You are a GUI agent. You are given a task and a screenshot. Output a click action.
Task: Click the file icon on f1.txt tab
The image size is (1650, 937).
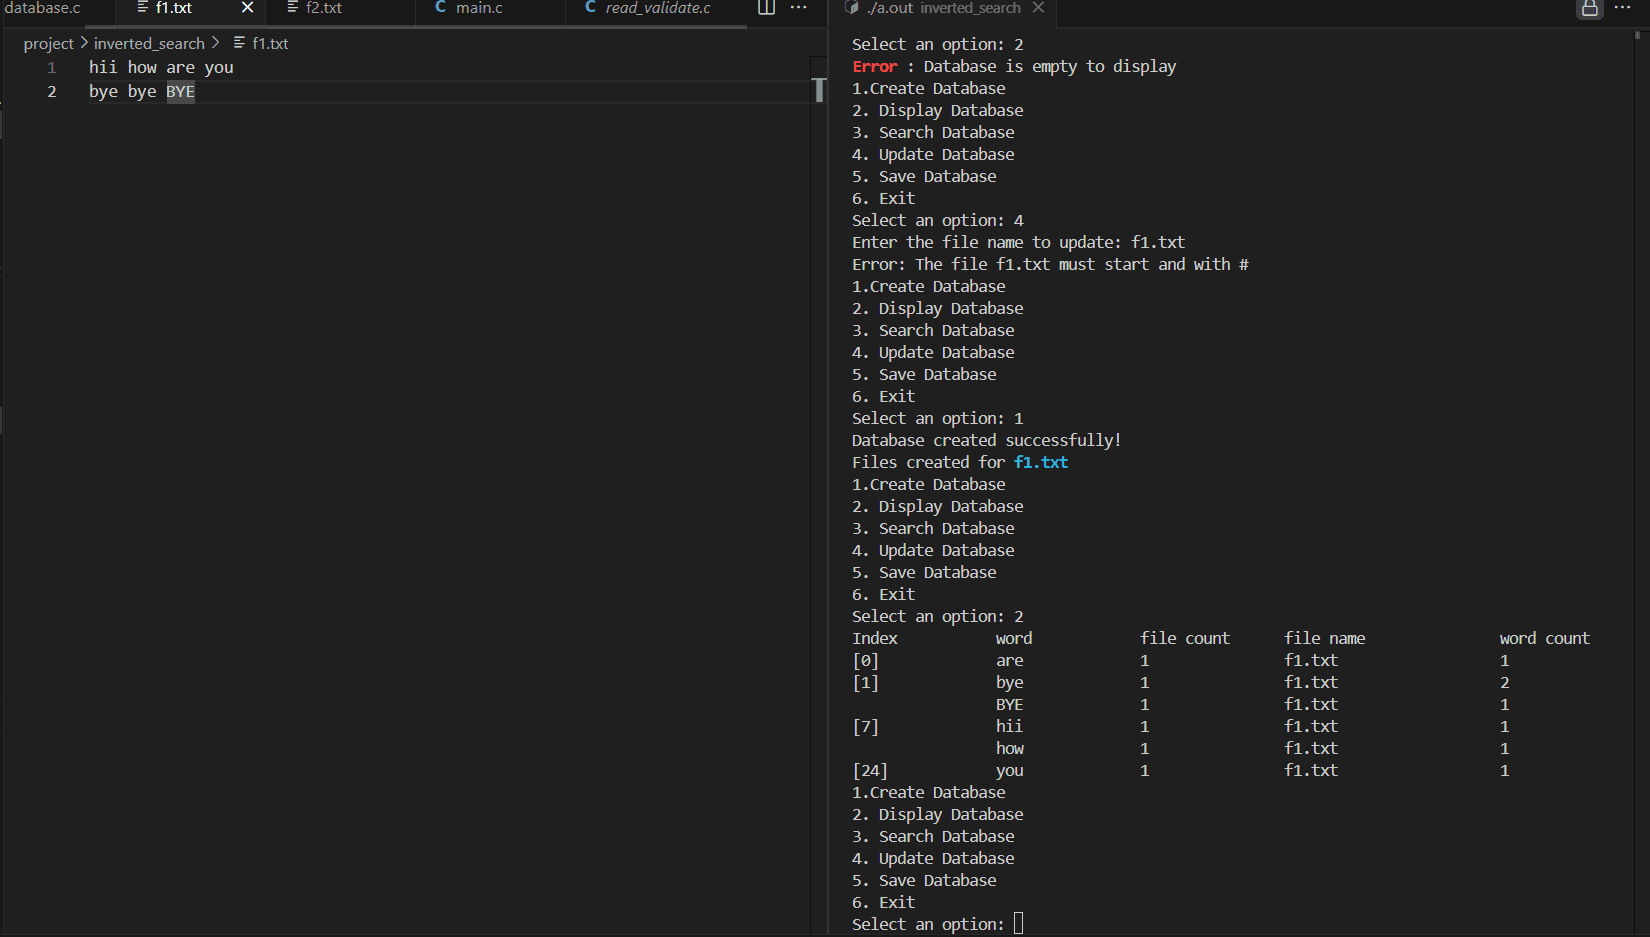[142, 8]
